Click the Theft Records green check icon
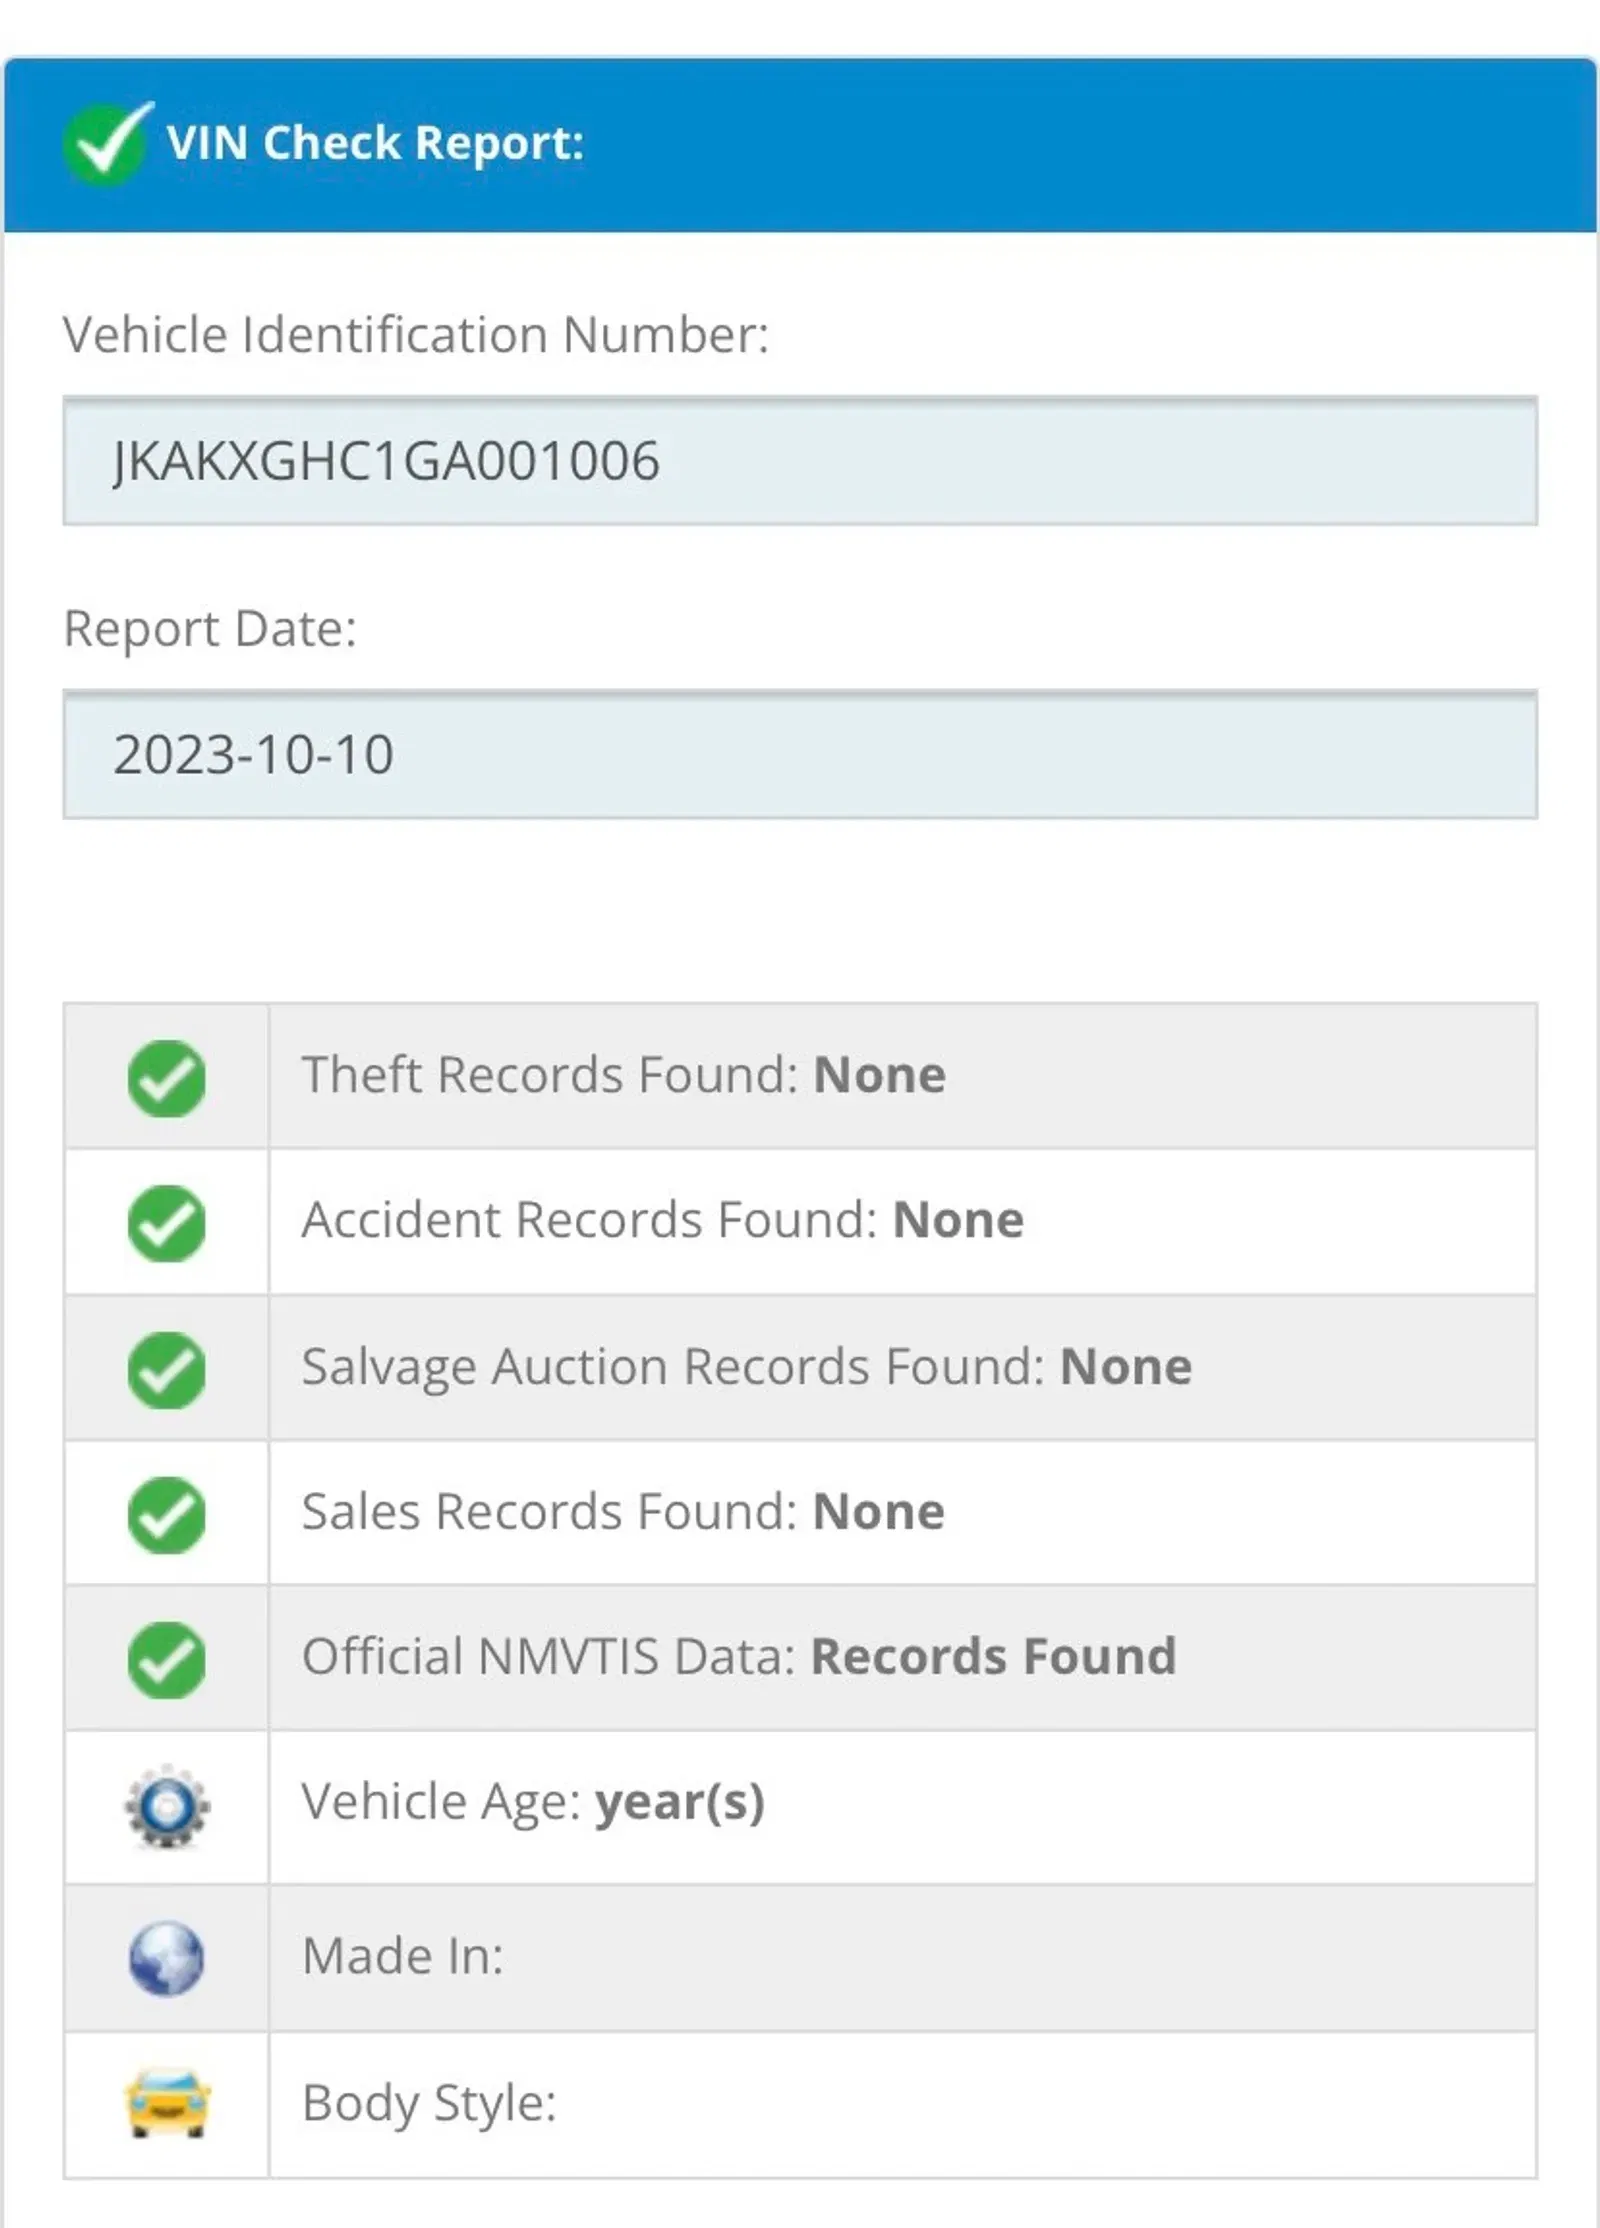The image size is (1600, 2228). point(166,1078)
